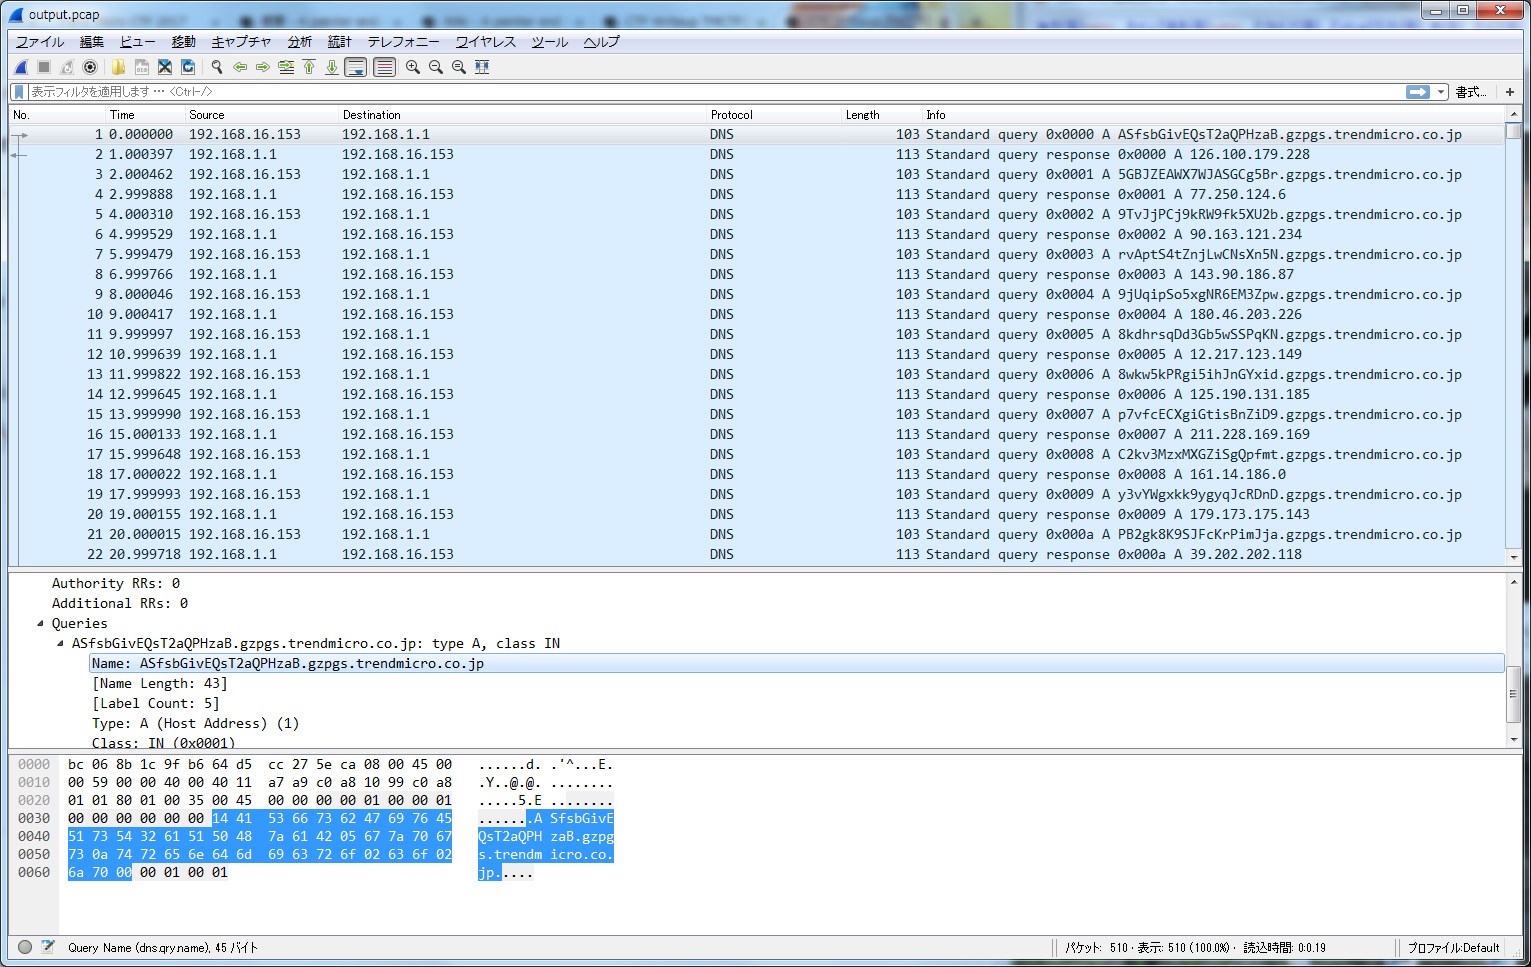The height and width of the screenshot is (967, 1531).
Task: Open the ファイル menu
Action: click(40, 41)
